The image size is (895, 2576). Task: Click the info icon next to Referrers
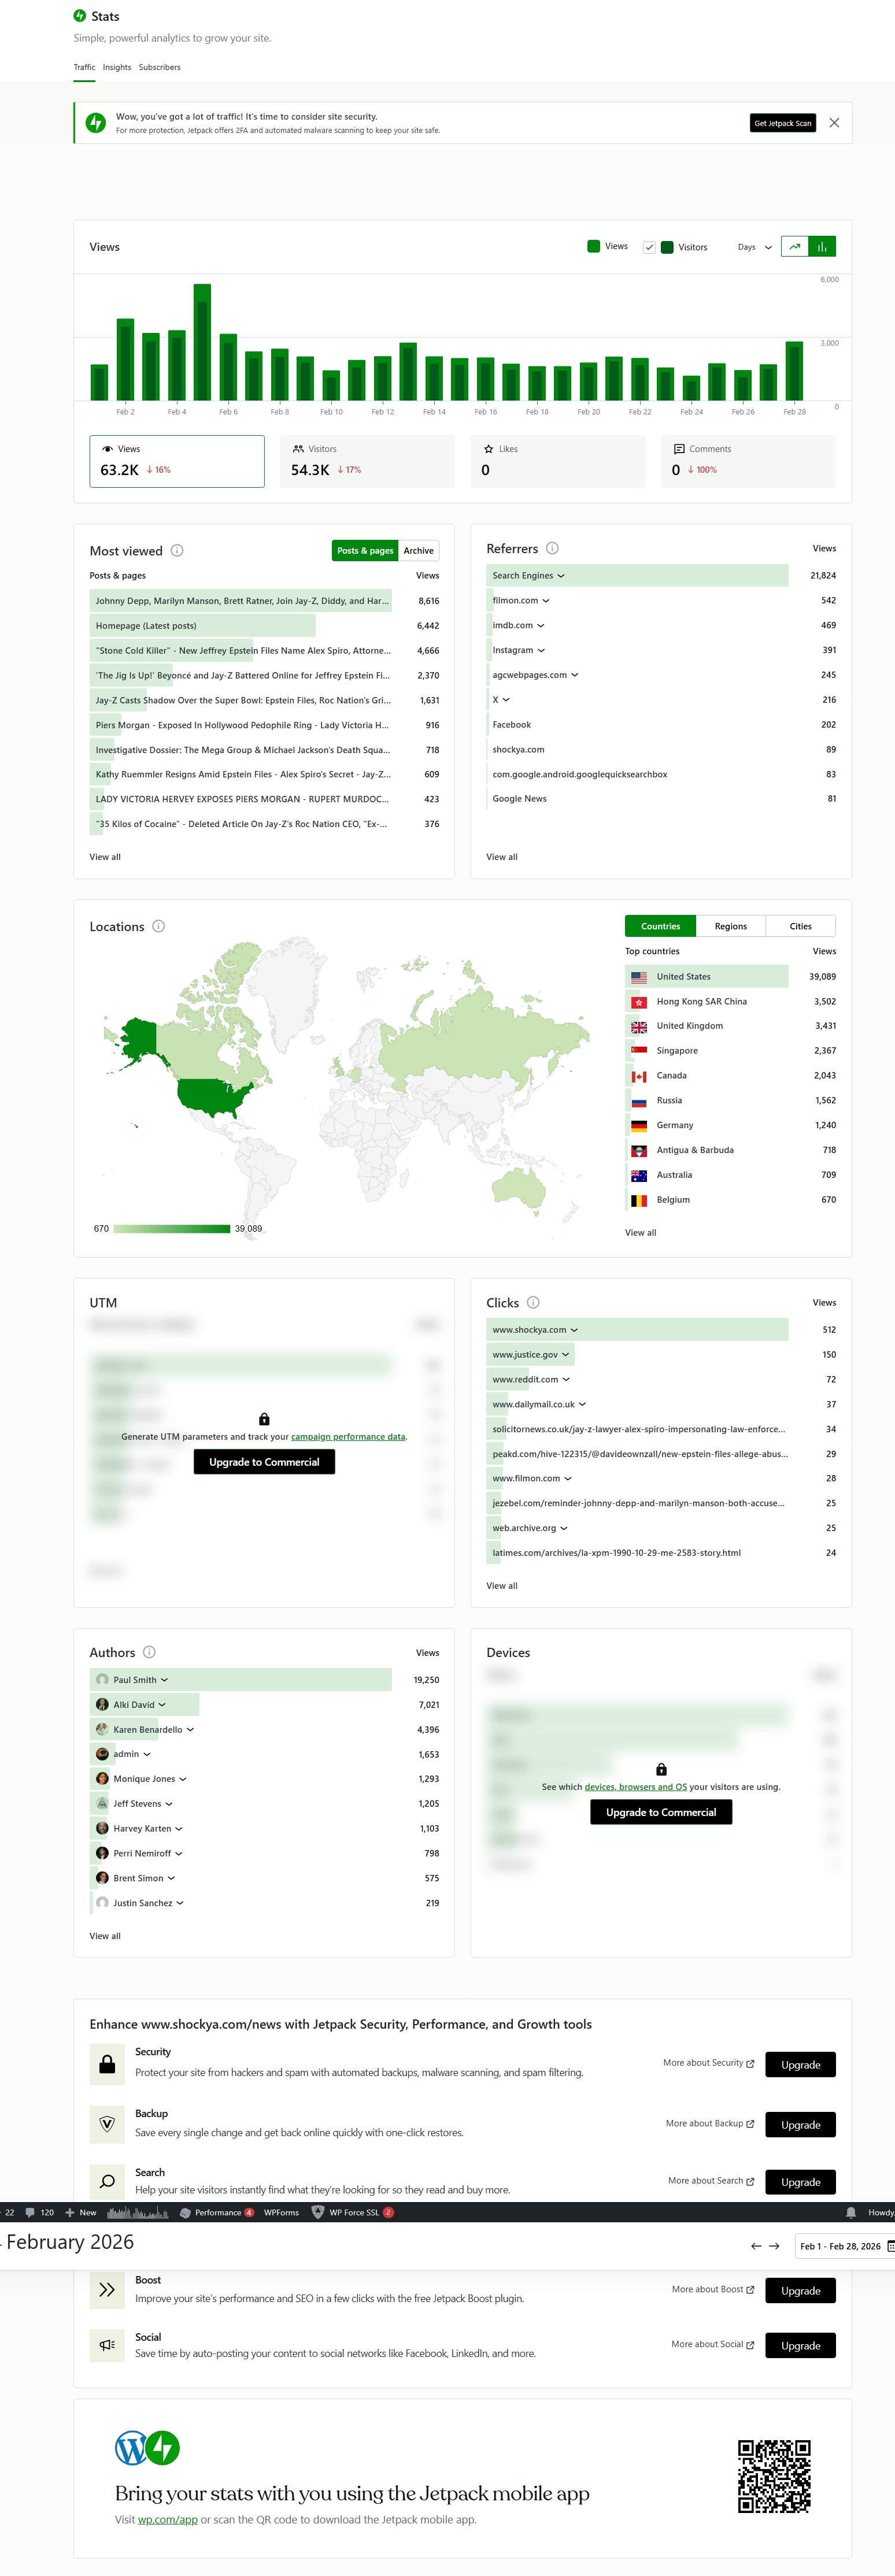pyautogui.click(x=552, y=549)
